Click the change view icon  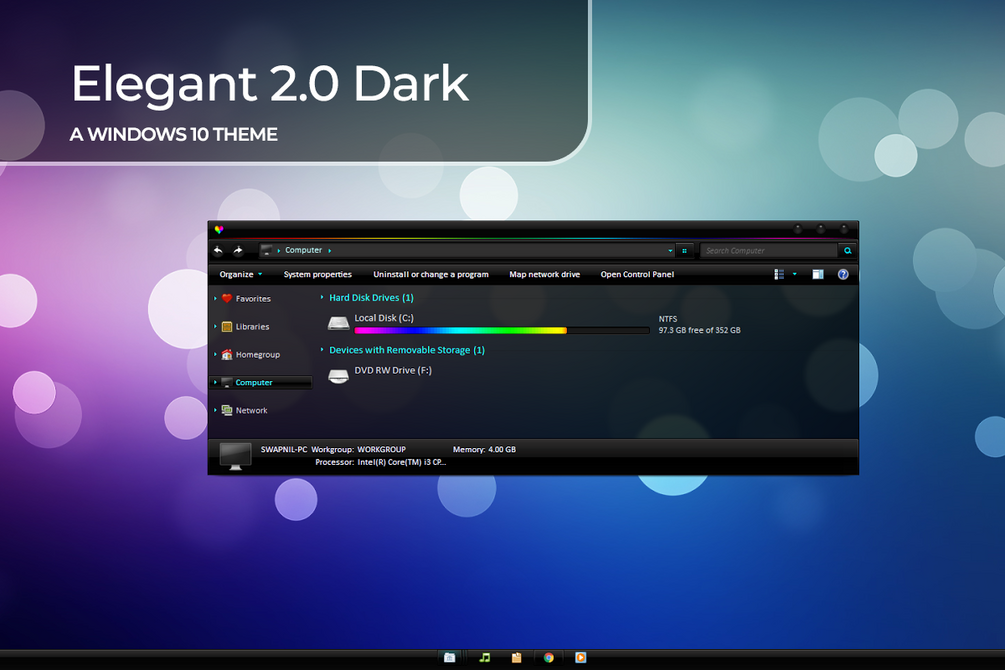tap(779, 274)
